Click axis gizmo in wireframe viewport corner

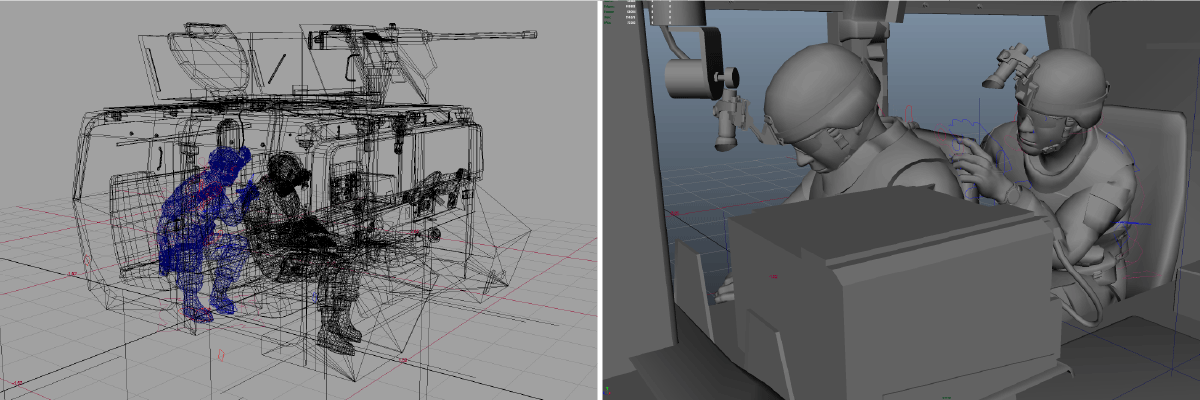coord(15,383)
